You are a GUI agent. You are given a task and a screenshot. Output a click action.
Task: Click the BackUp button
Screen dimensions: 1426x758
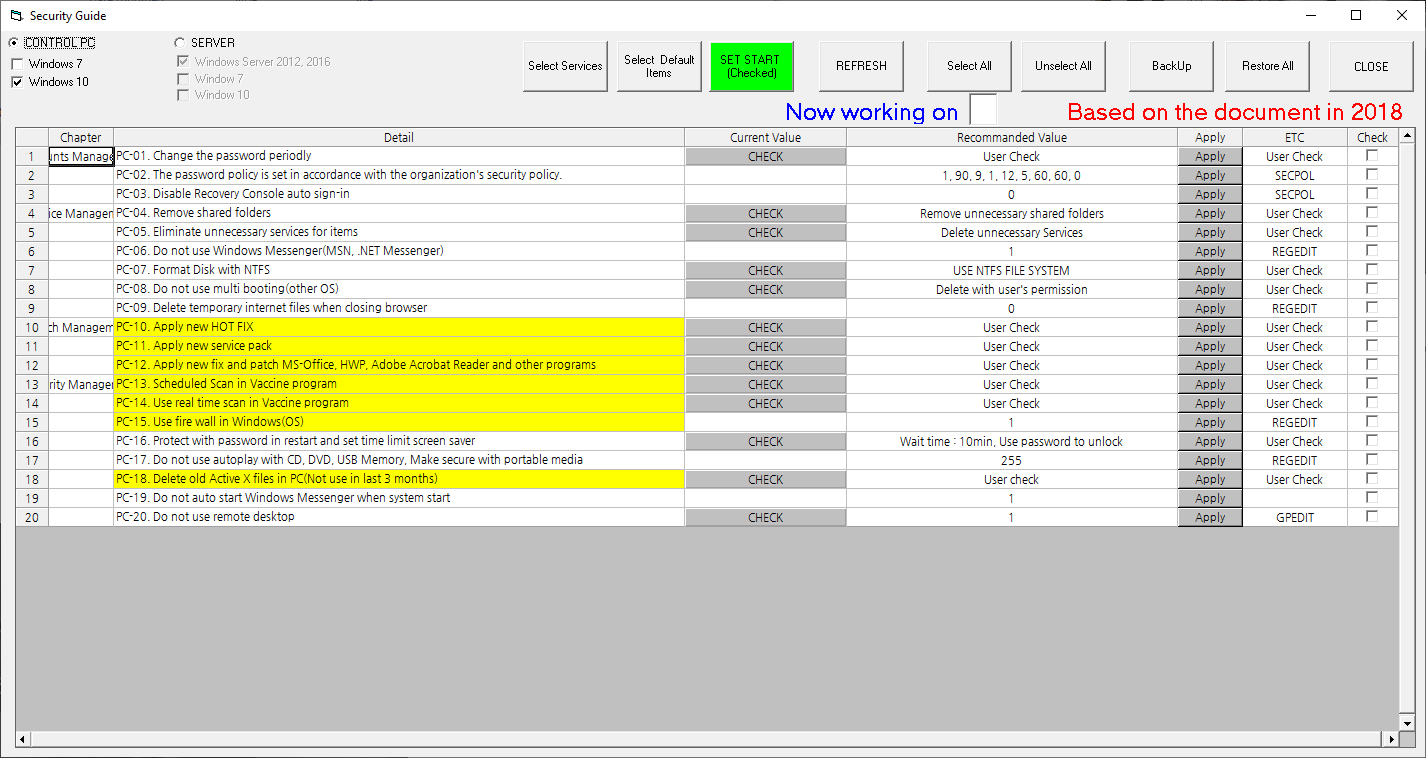pos(1171,67)
